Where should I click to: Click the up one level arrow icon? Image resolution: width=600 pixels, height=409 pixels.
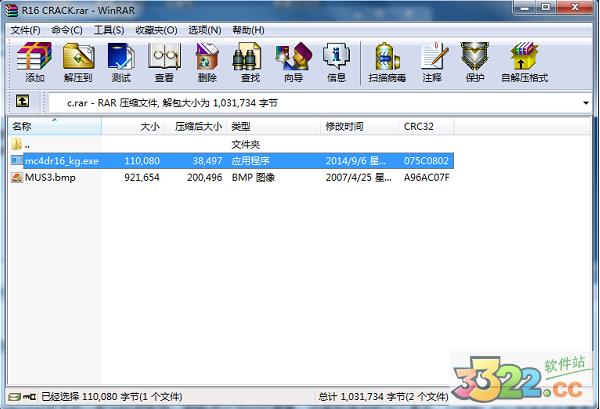point(22,101)
